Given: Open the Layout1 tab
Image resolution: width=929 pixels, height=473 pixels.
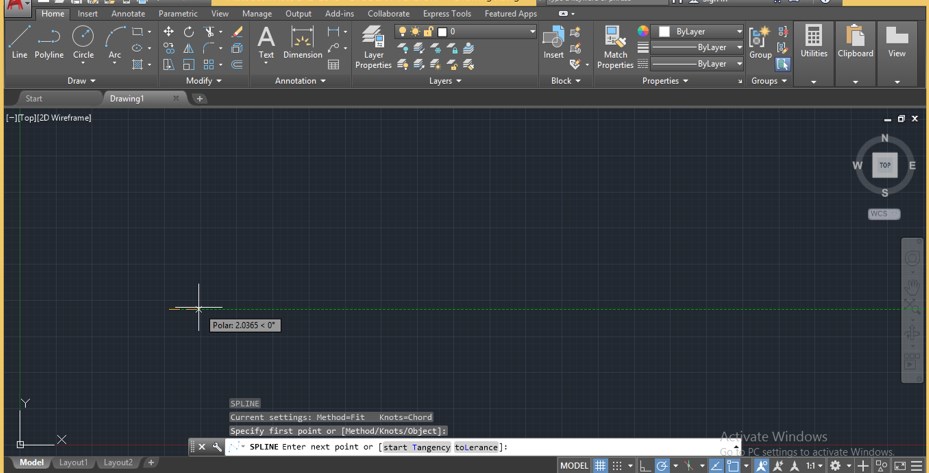Looking at the screenshot, I should (x=73, y=463).
